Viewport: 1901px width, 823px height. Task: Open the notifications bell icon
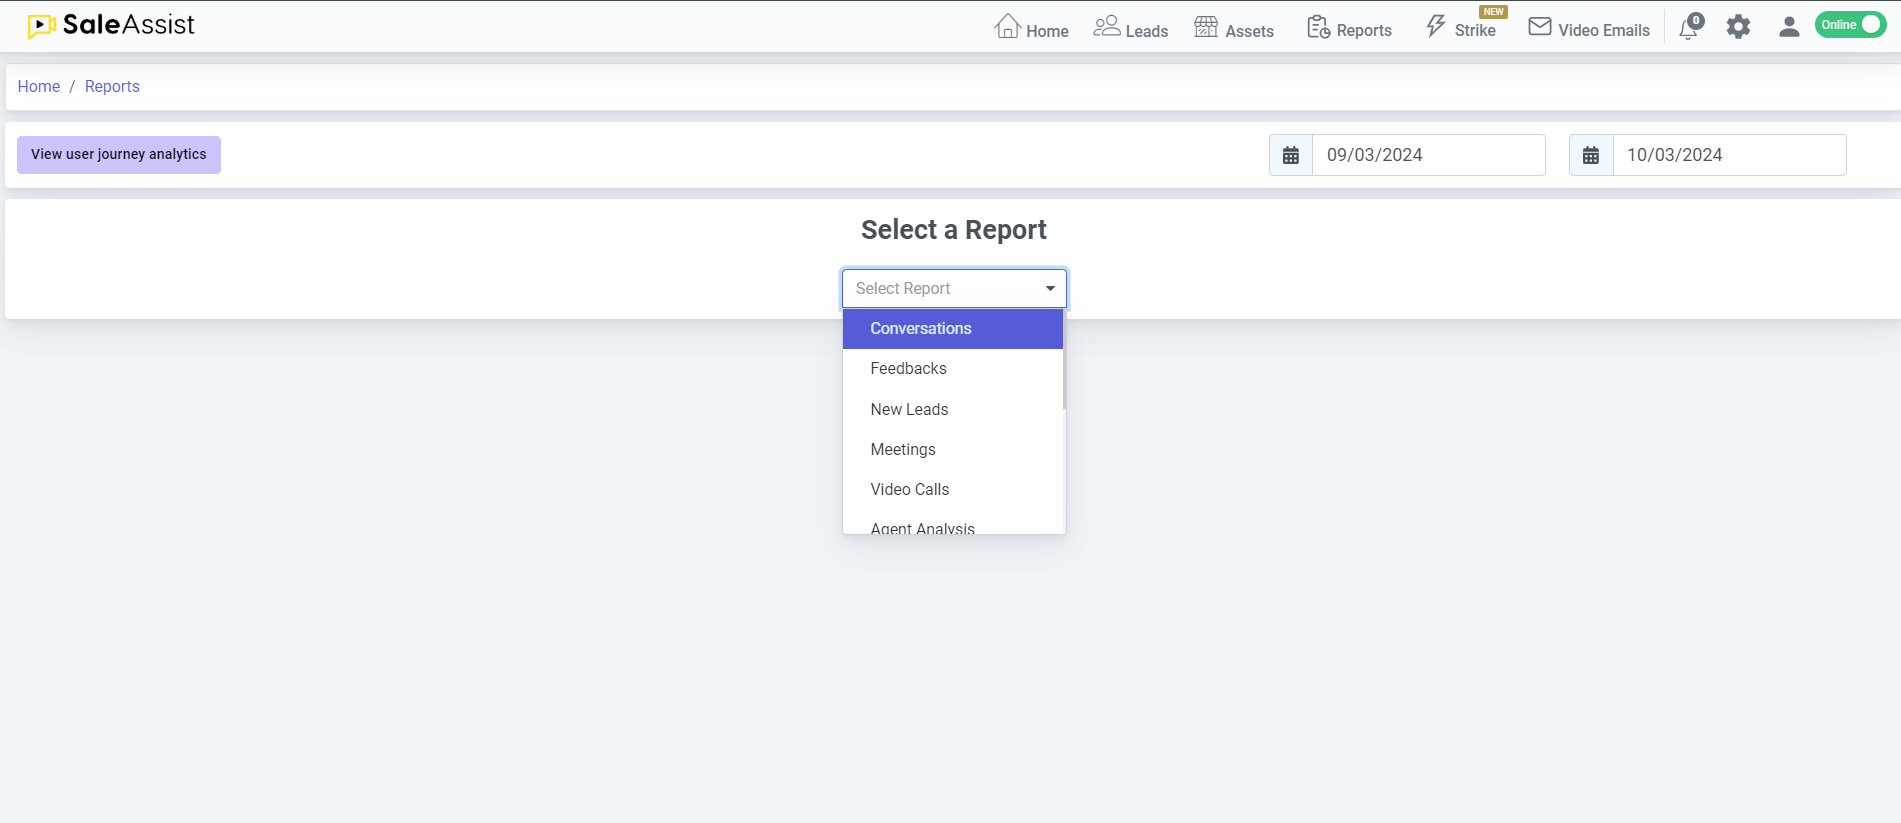(x=1689, y=27)
